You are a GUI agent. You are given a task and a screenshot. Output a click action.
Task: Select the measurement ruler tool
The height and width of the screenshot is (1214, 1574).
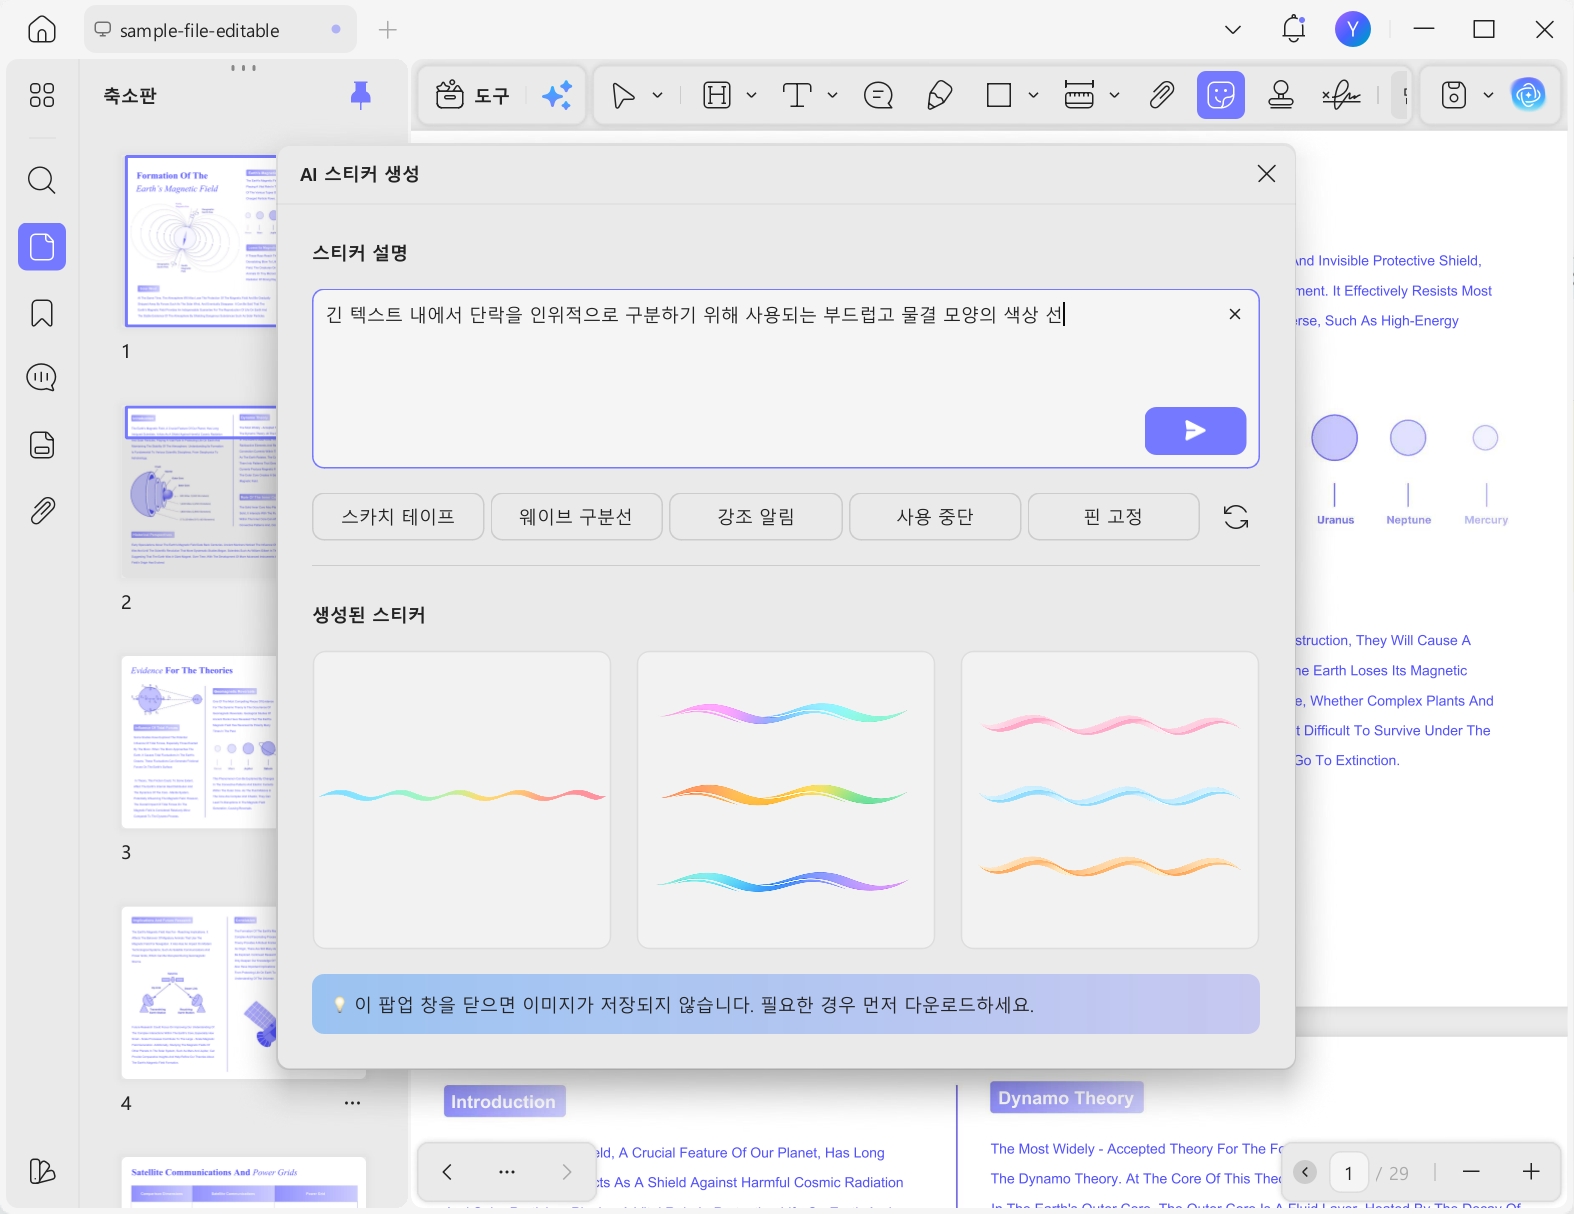[x=1079, y=95]
